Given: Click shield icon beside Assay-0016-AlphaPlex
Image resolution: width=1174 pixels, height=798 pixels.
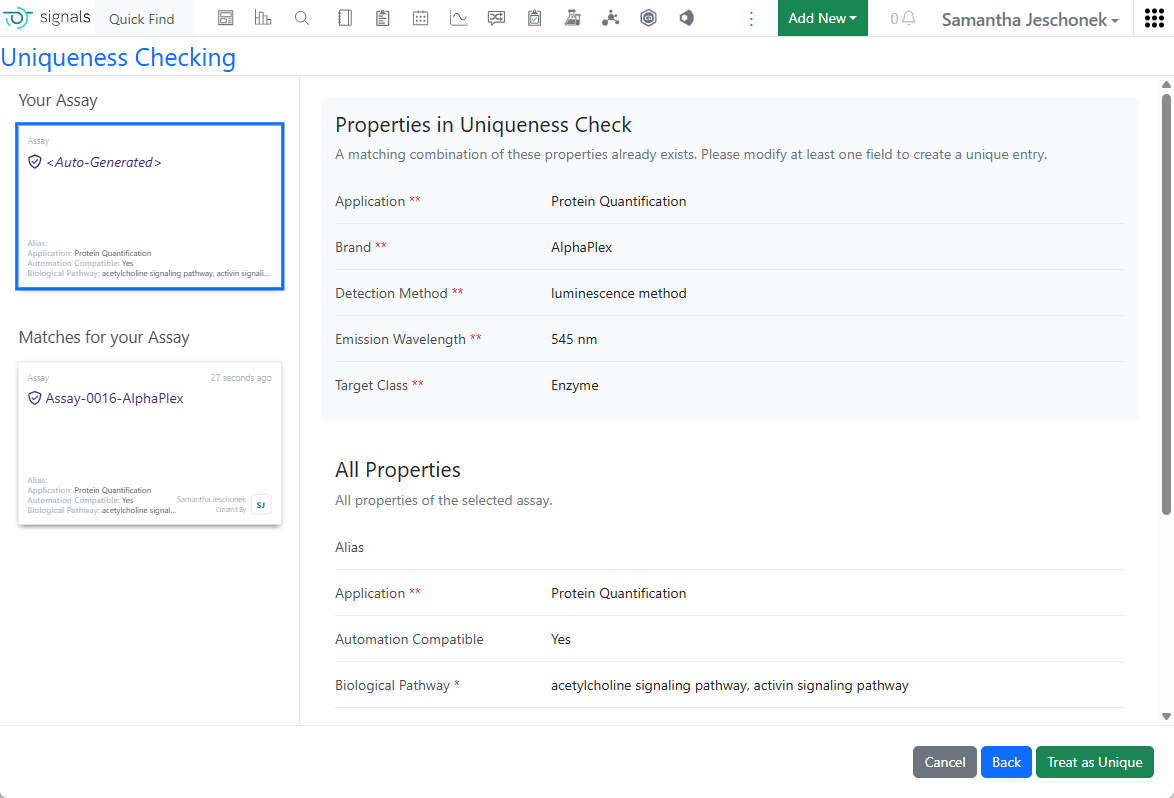Looking at the screenshot, I should (34, 398).
